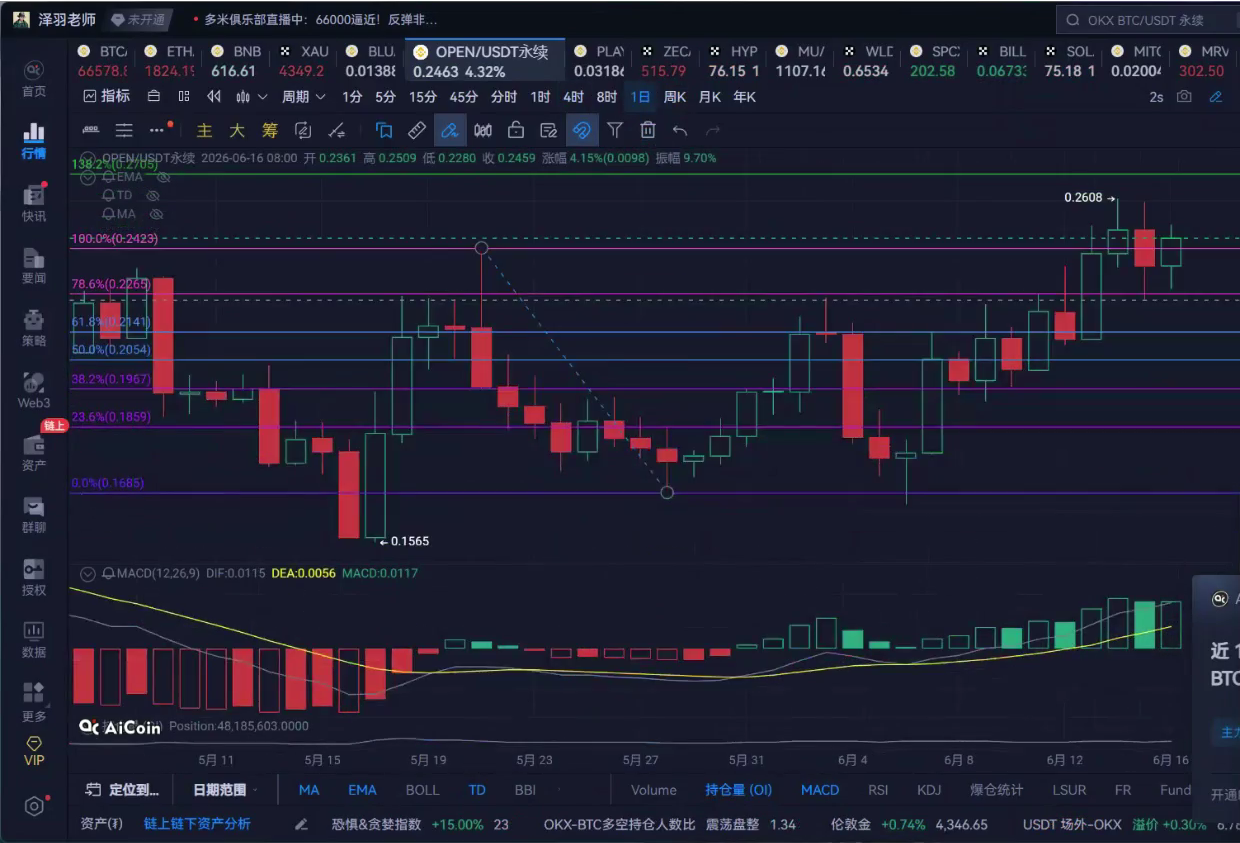Switch to the ETH ticker tab

[x=168, y=61]
